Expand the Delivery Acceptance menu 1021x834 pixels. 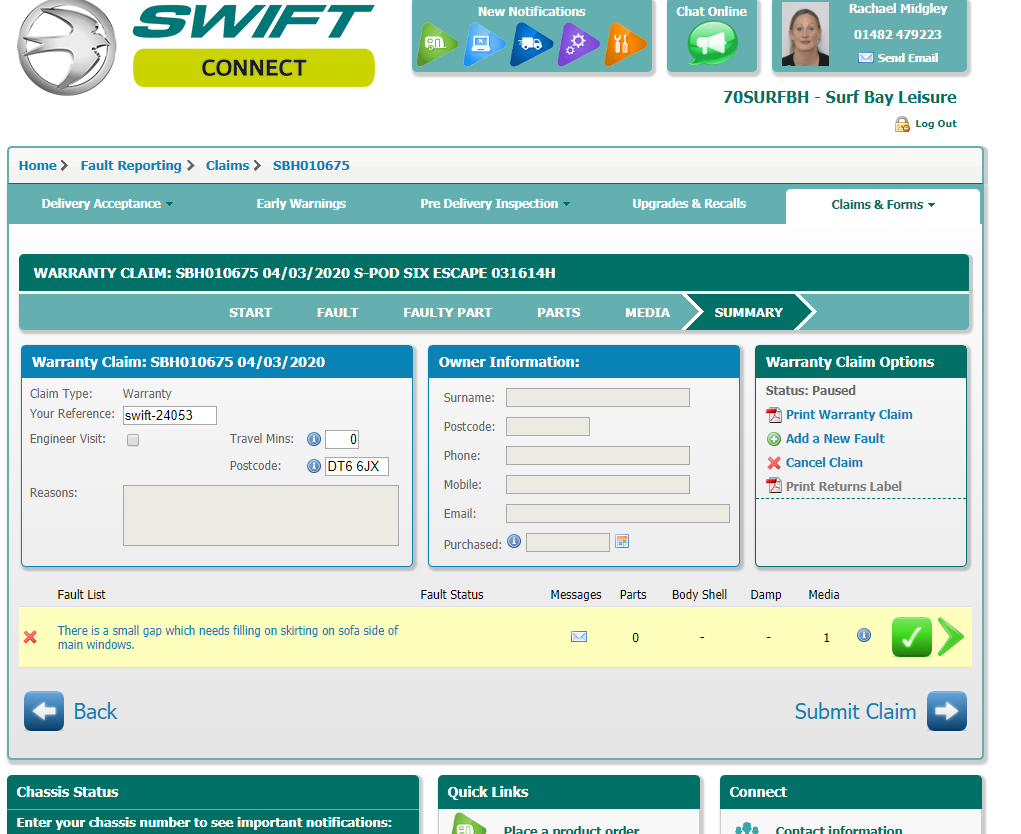coord(107,204)
